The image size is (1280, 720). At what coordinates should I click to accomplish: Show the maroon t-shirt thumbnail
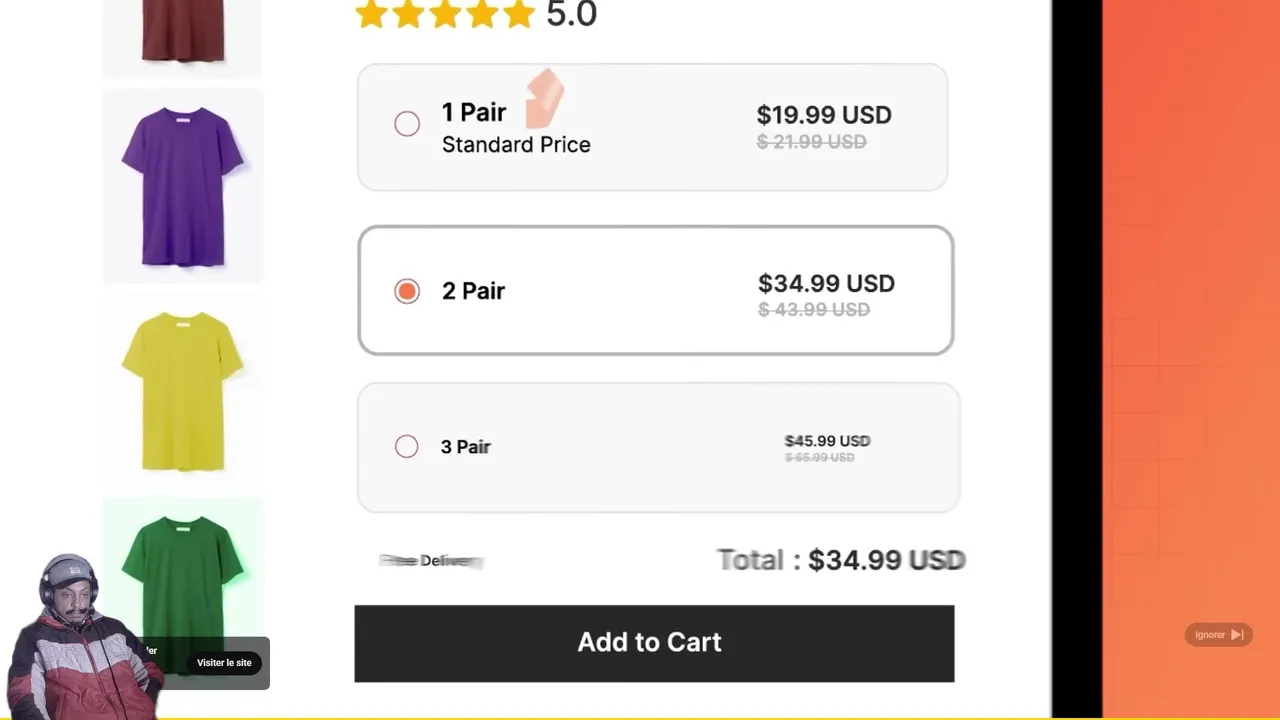[182, 32]
